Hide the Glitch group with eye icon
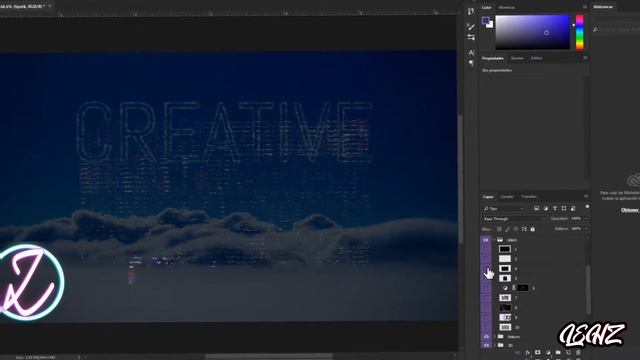Viewport: 640px width, 360px height. click(486, 240)
